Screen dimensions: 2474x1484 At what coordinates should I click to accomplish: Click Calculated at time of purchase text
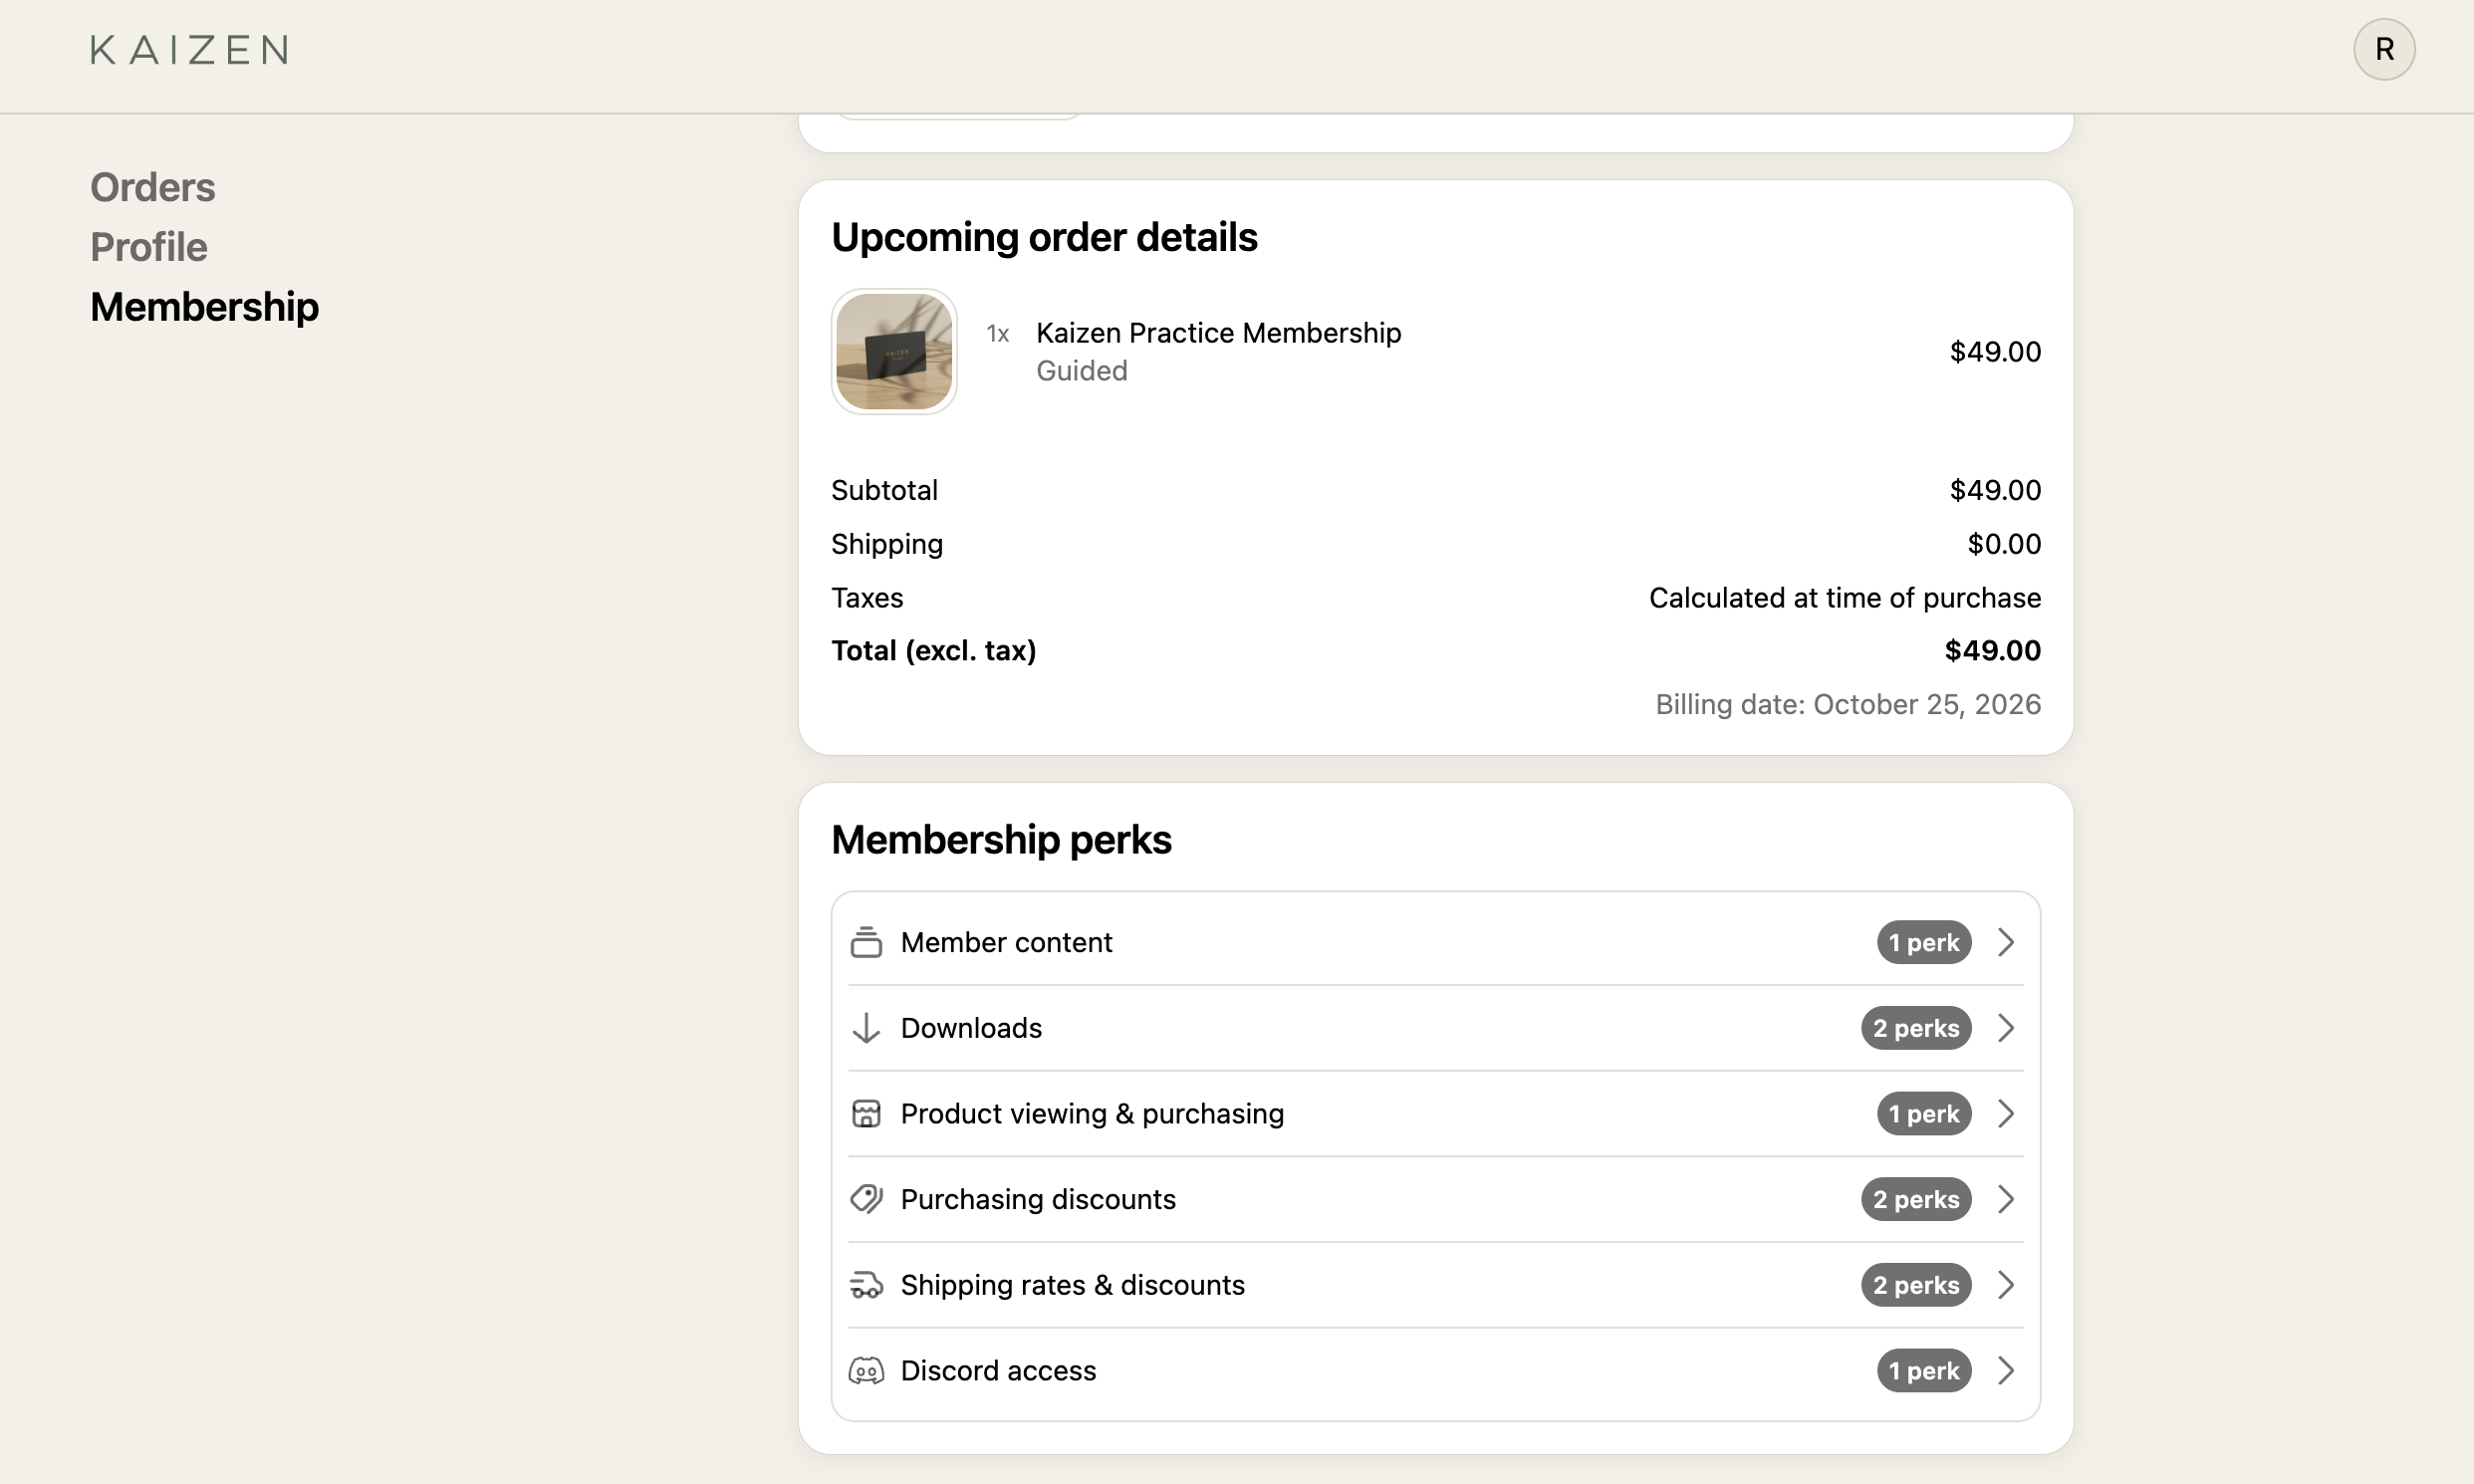pos(1845,598)
